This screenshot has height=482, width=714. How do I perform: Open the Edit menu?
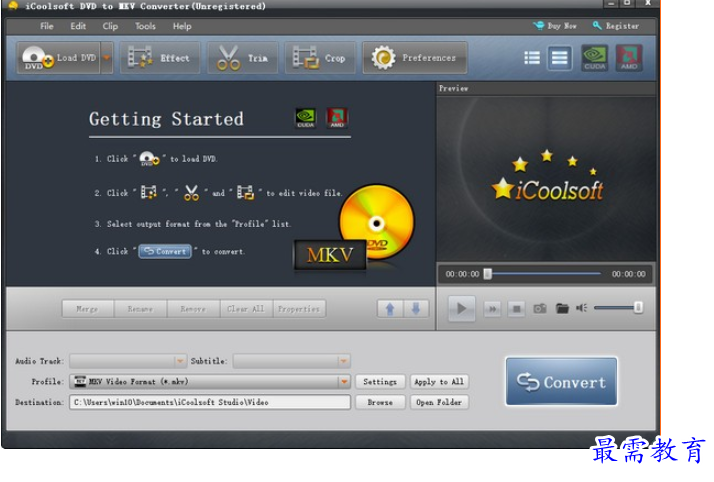pos(78,26)
